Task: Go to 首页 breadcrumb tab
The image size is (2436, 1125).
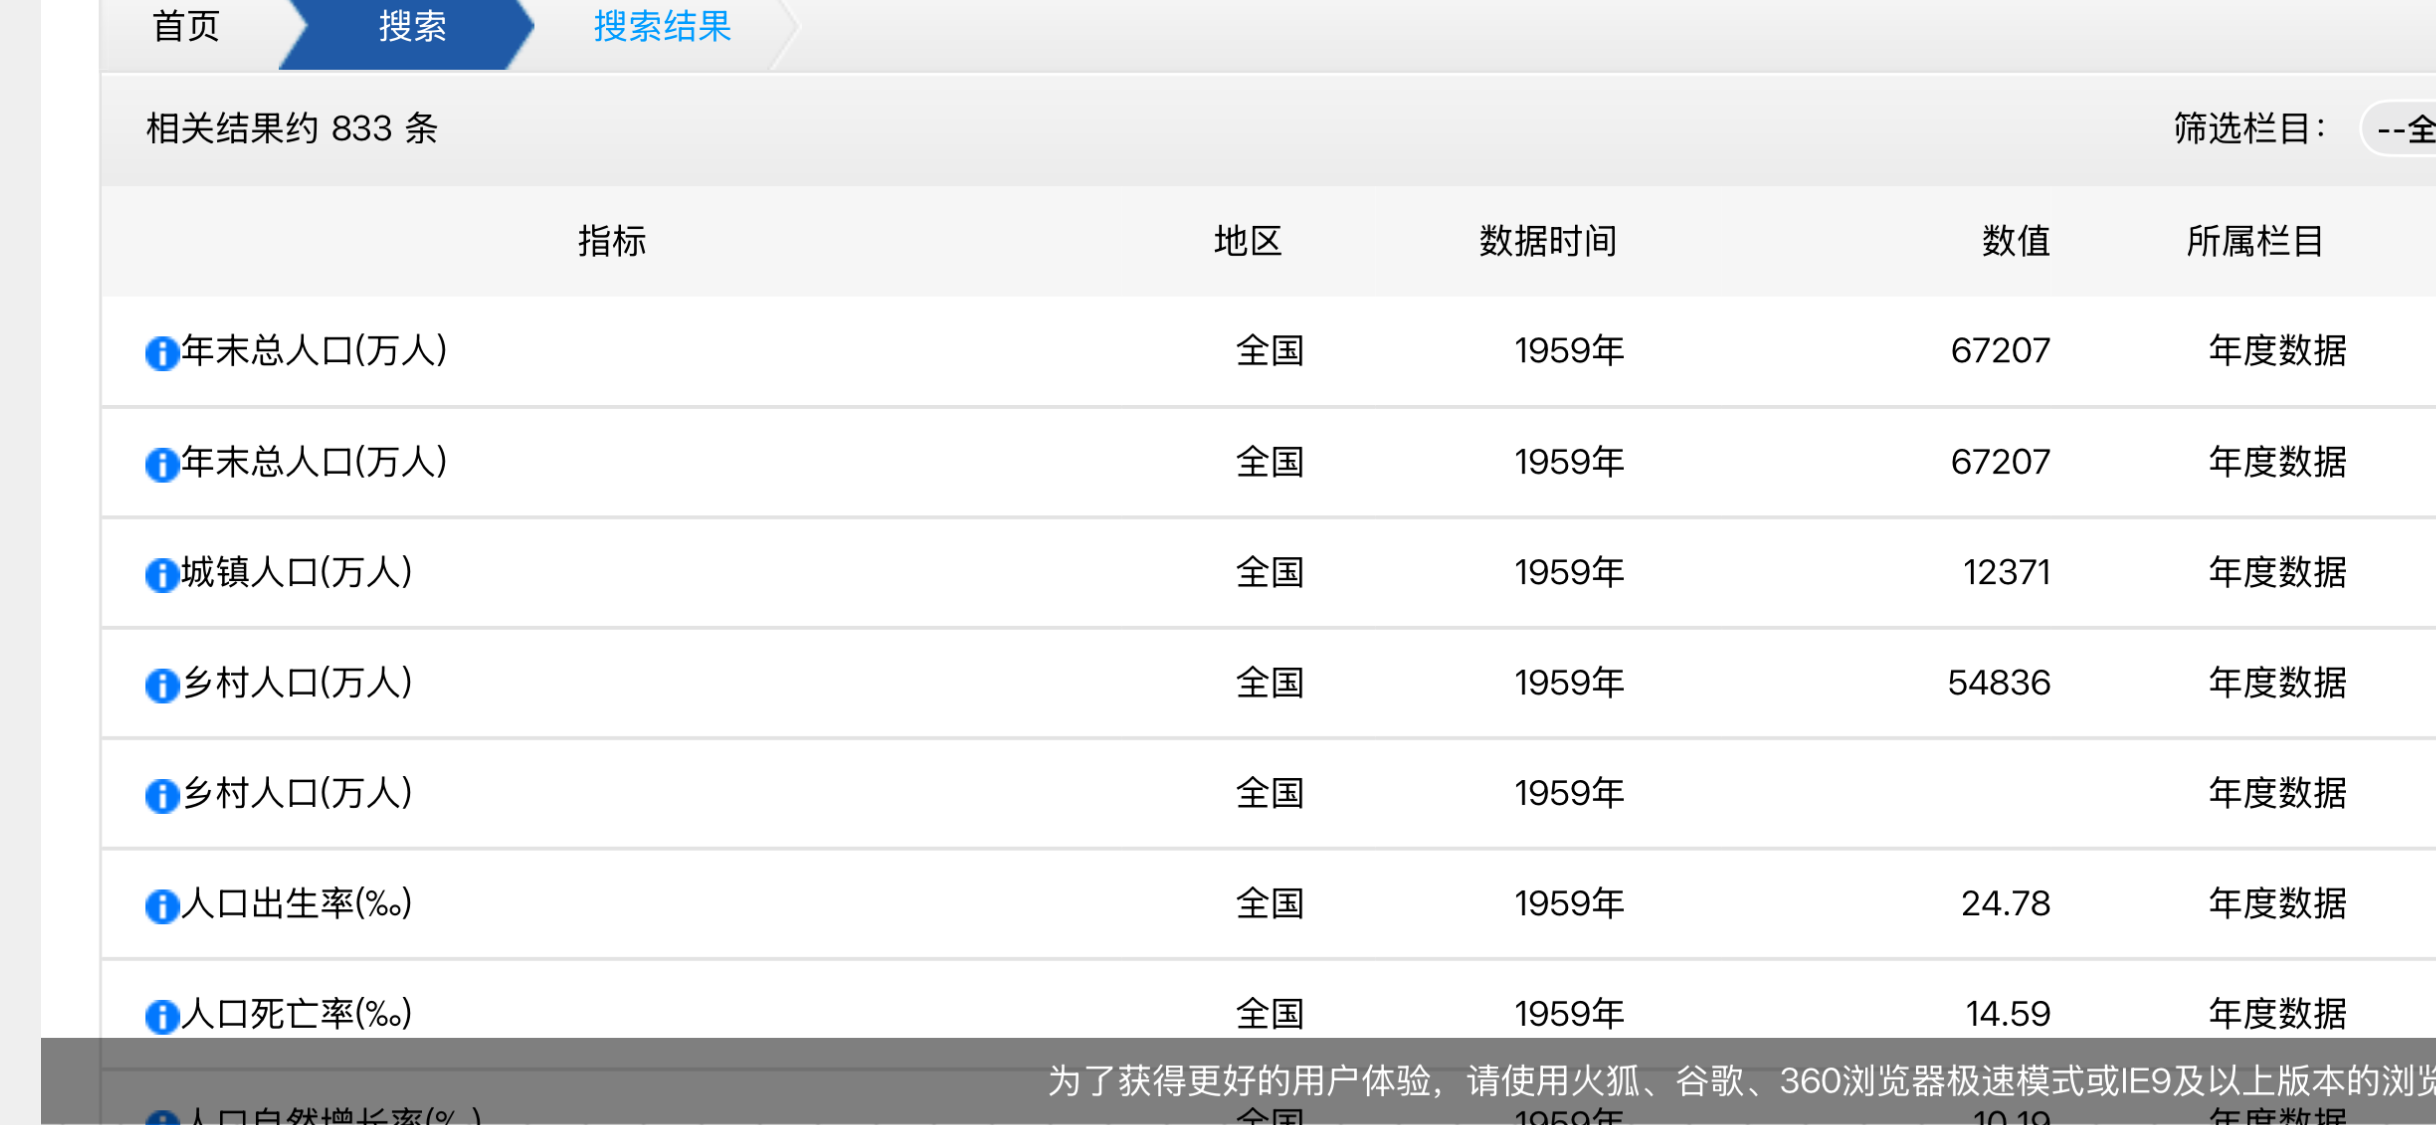Action: point(186,27)
